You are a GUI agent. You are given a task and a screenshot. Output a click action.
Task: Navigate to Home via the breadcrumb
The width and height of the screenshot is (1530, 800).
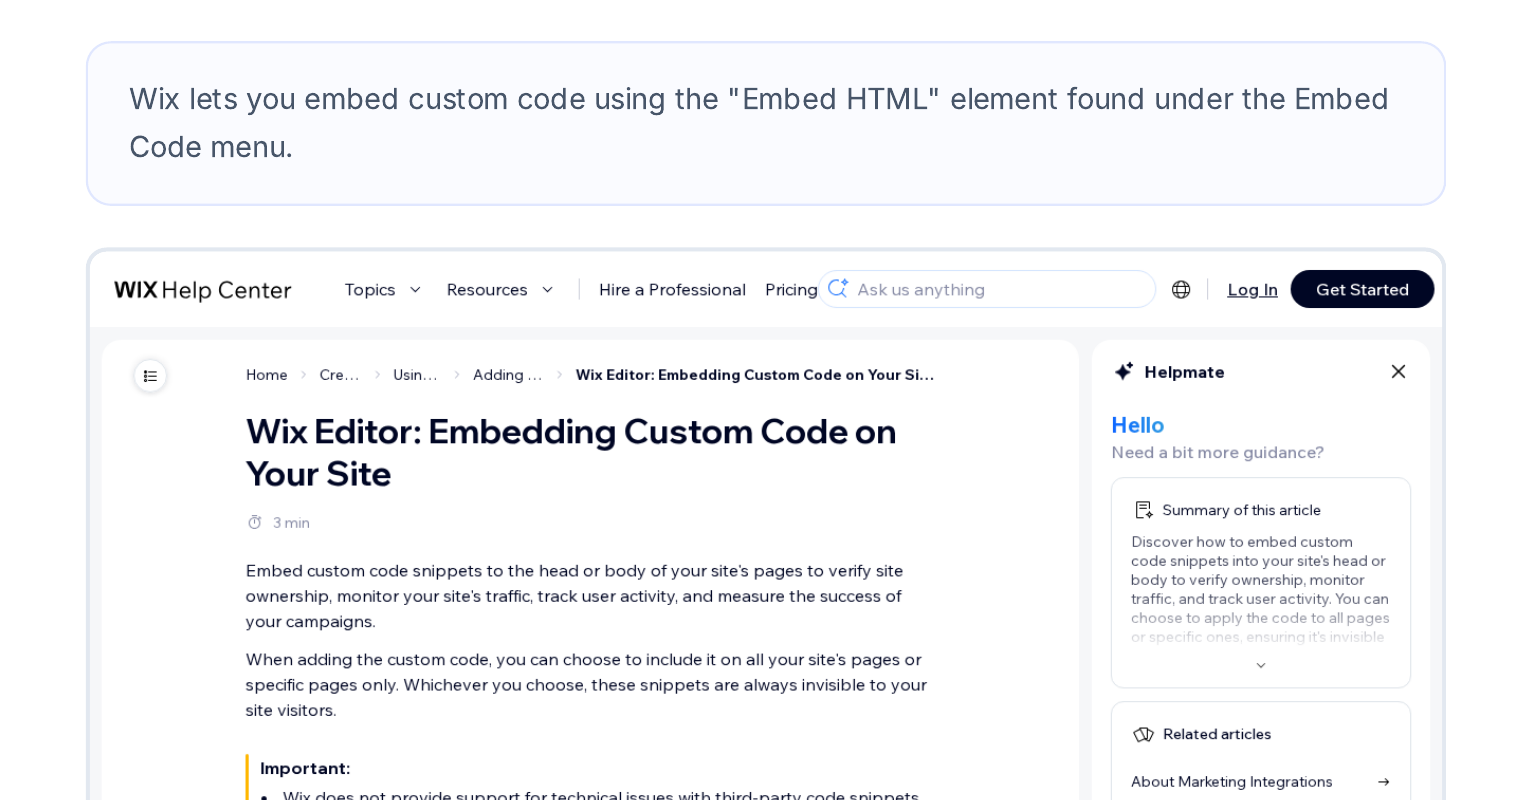tap(266, 375)
